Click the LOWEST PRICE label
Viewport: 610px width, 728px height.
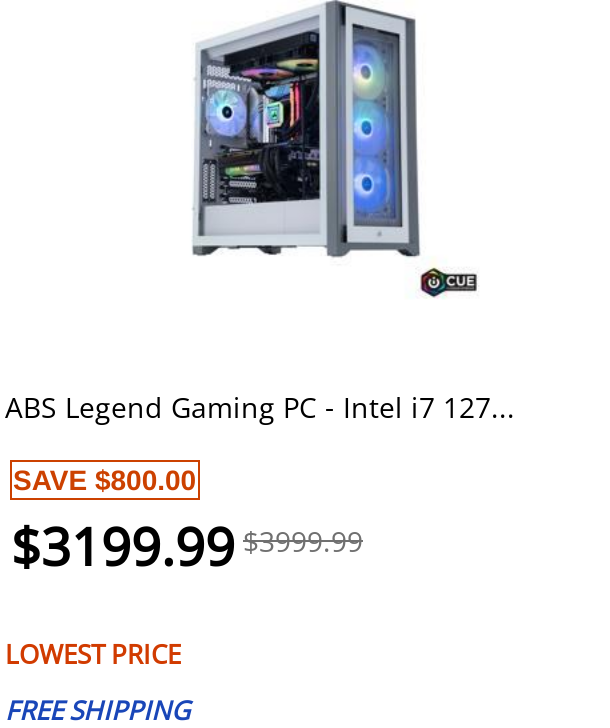point(94,655)
